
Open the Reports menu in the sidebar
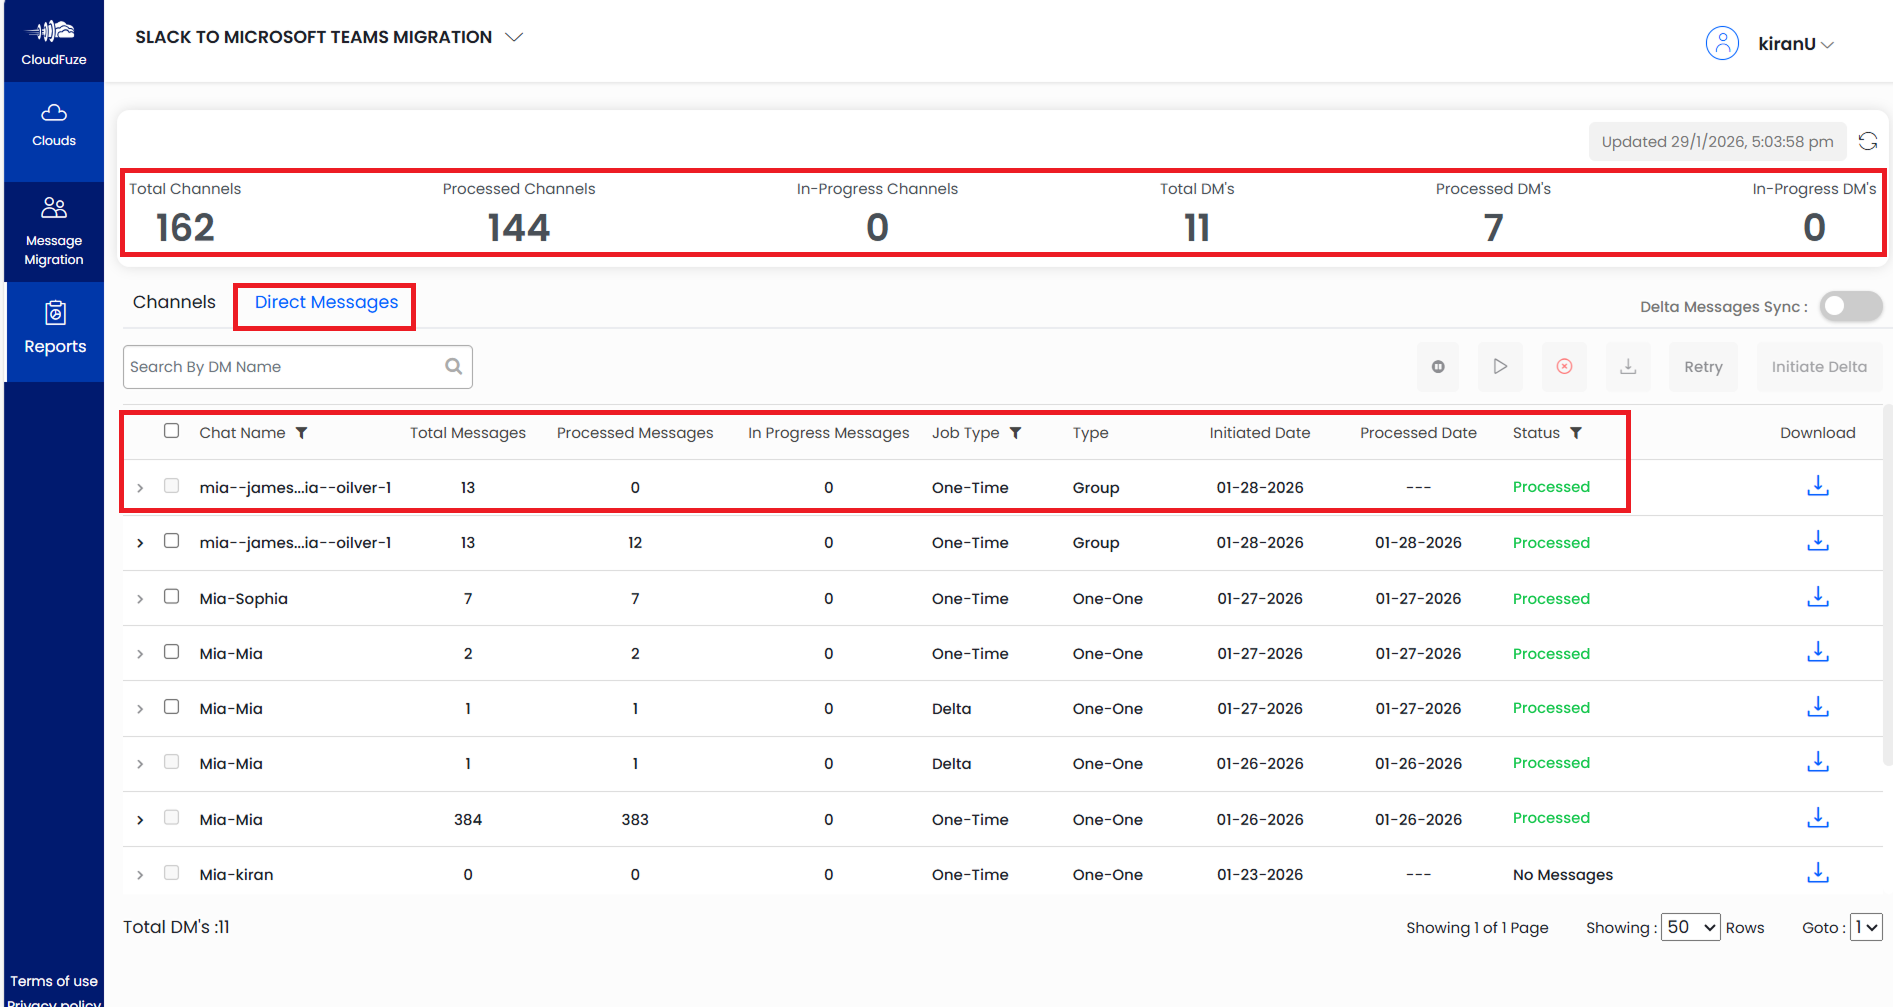(55, 329)
